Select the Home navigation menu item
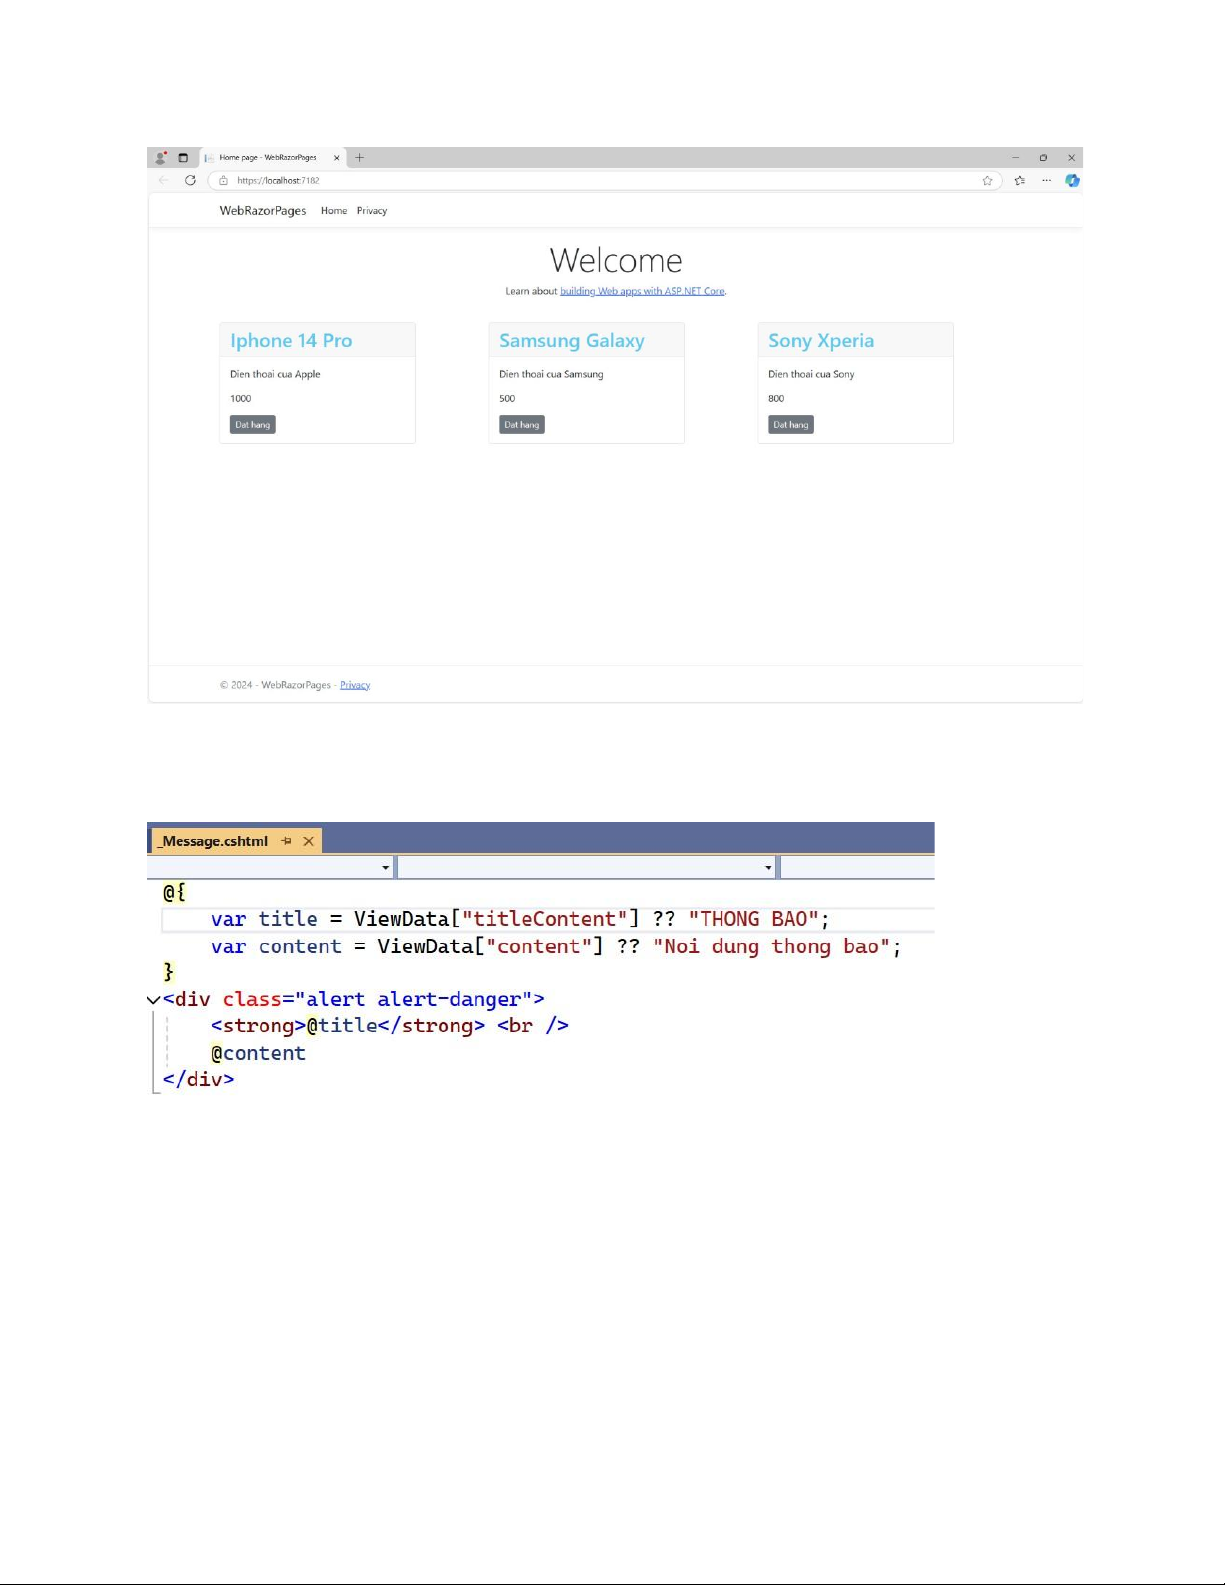The image size is (1225, 1585). (334, 211)
